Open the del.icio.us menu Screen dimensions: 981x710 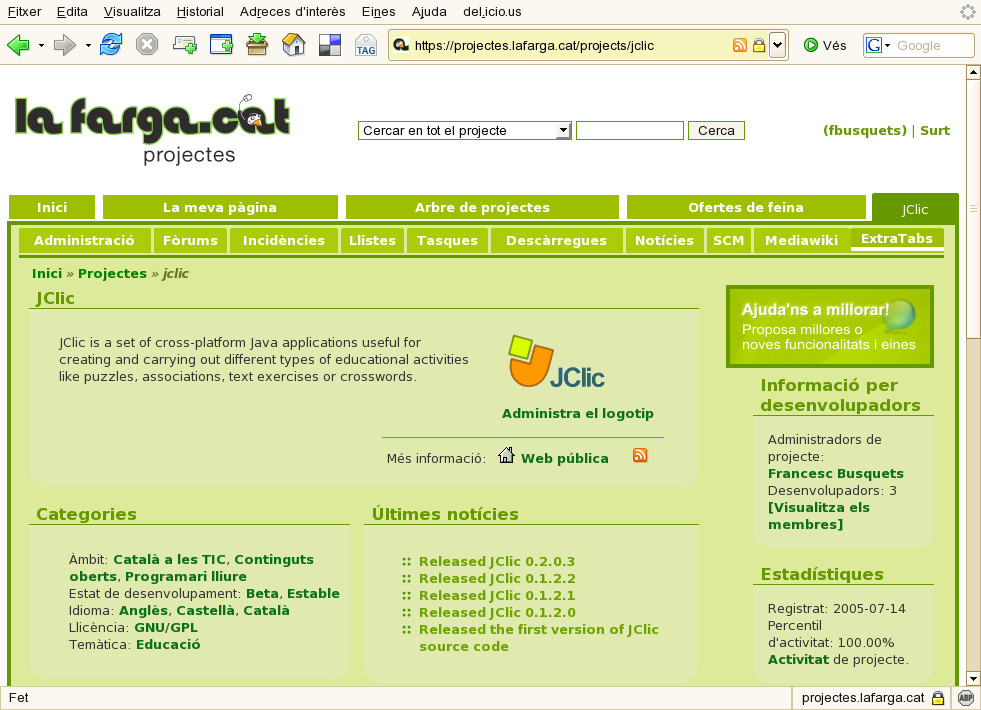(x=492, y=11)
